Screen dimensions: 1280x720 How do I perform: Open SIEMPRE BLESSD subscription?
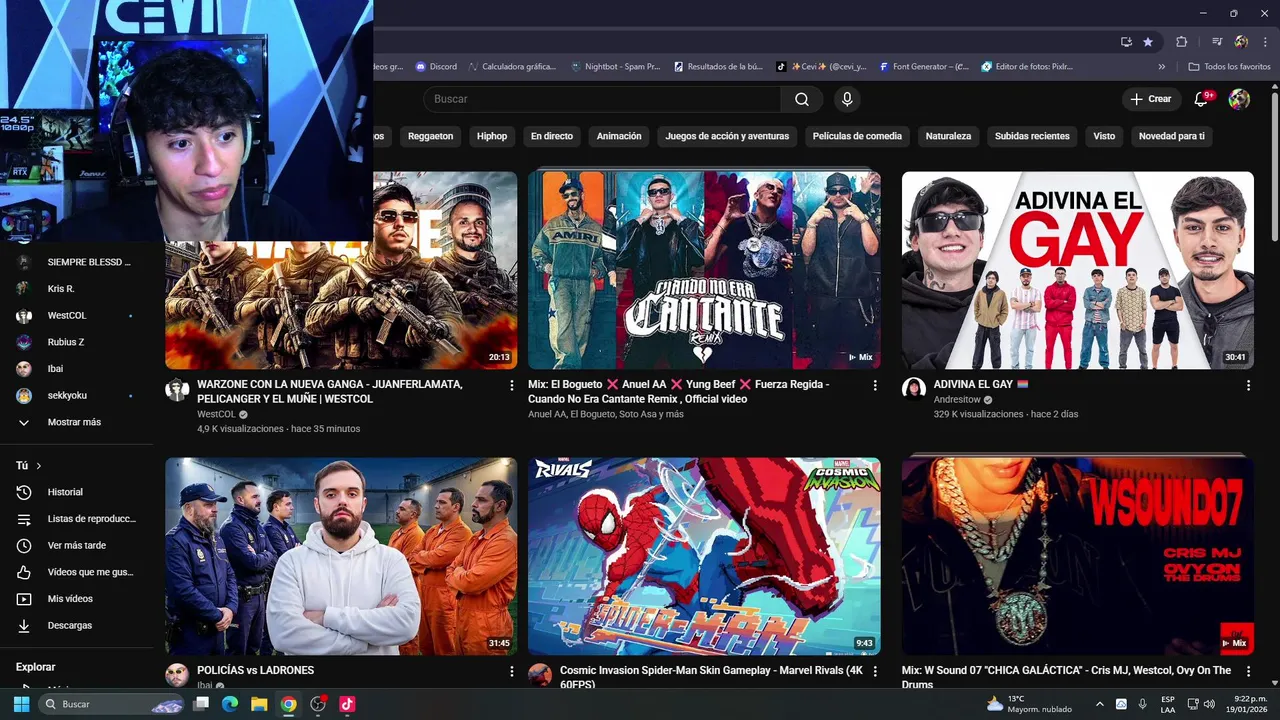click(x=78, y=262)
